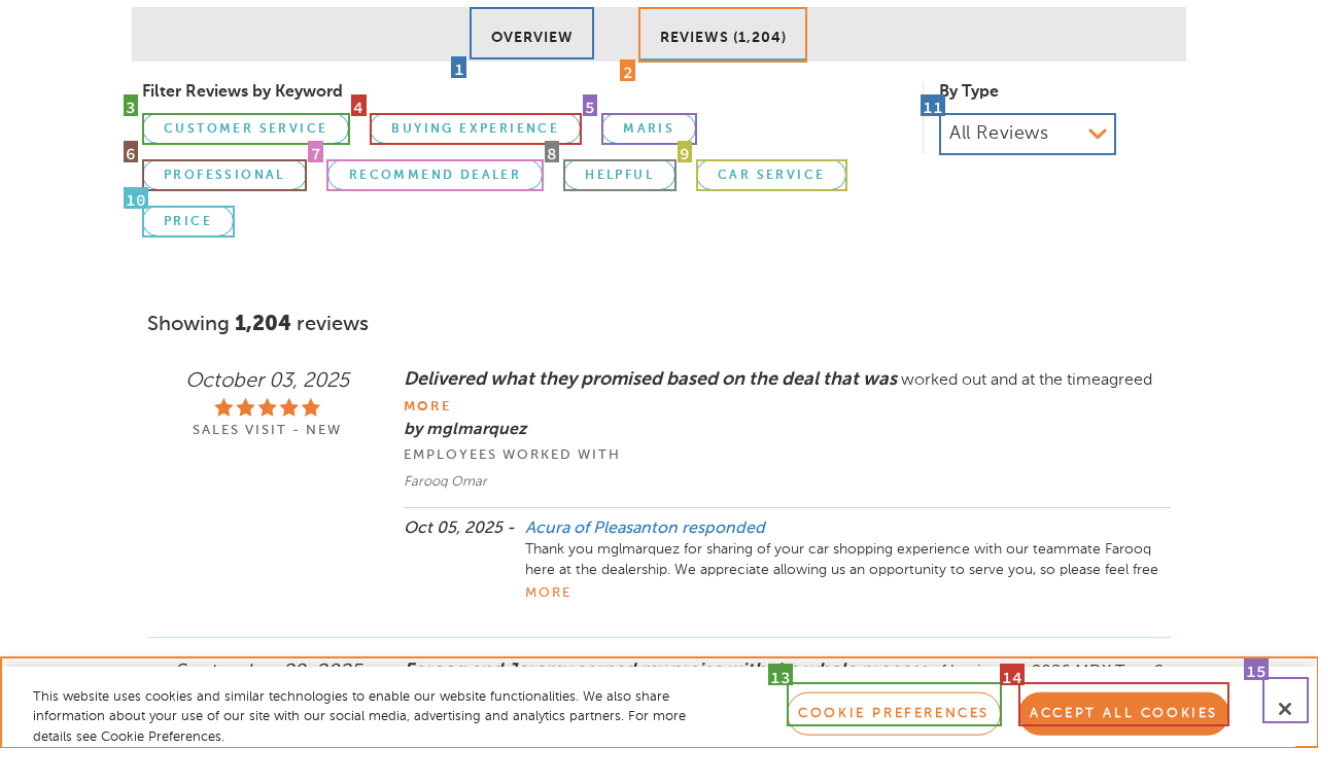The height and width of the screenshot is (766, 1328).
Task: Filter reviews by Buying Experience keyword
Action: 475,128
